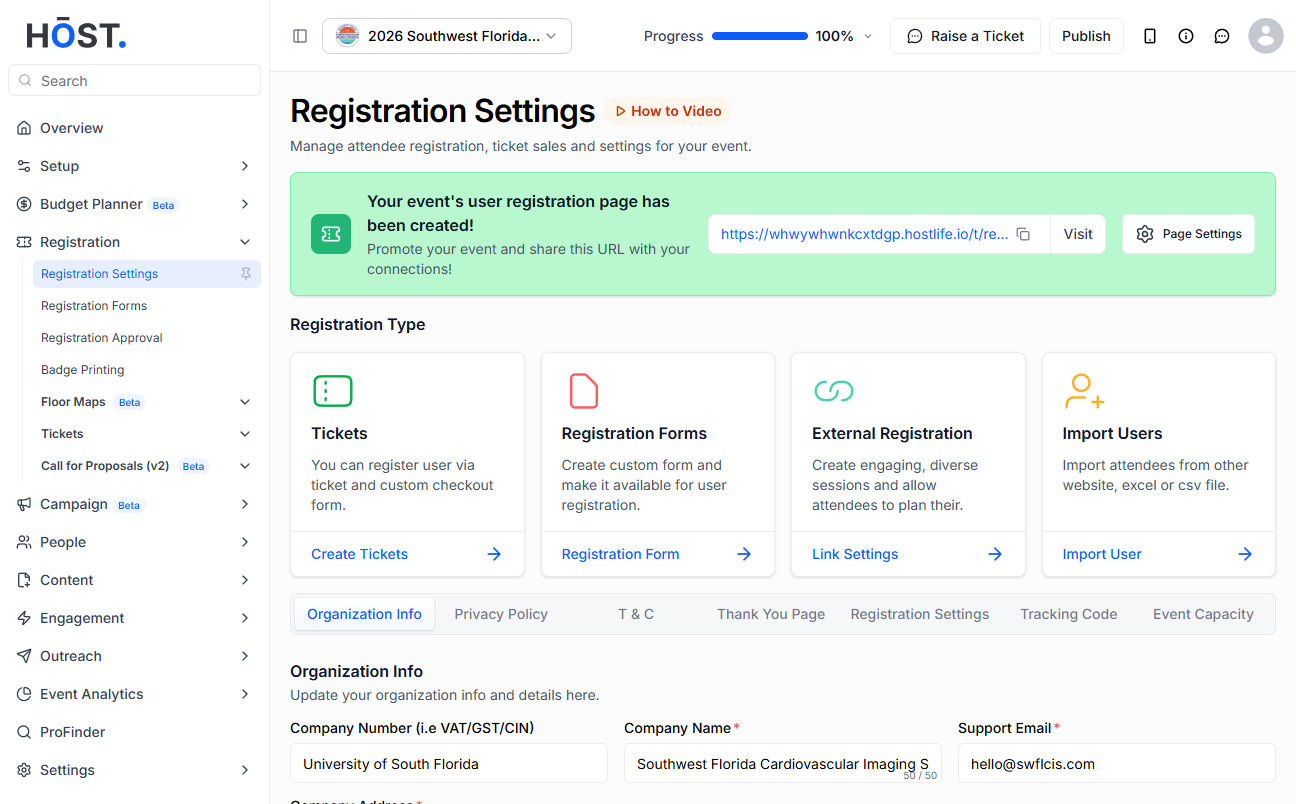Viewport: 1296px width, 804px height.
Task: Click the Outreach paper plane icon
Action: pos(24,656)
